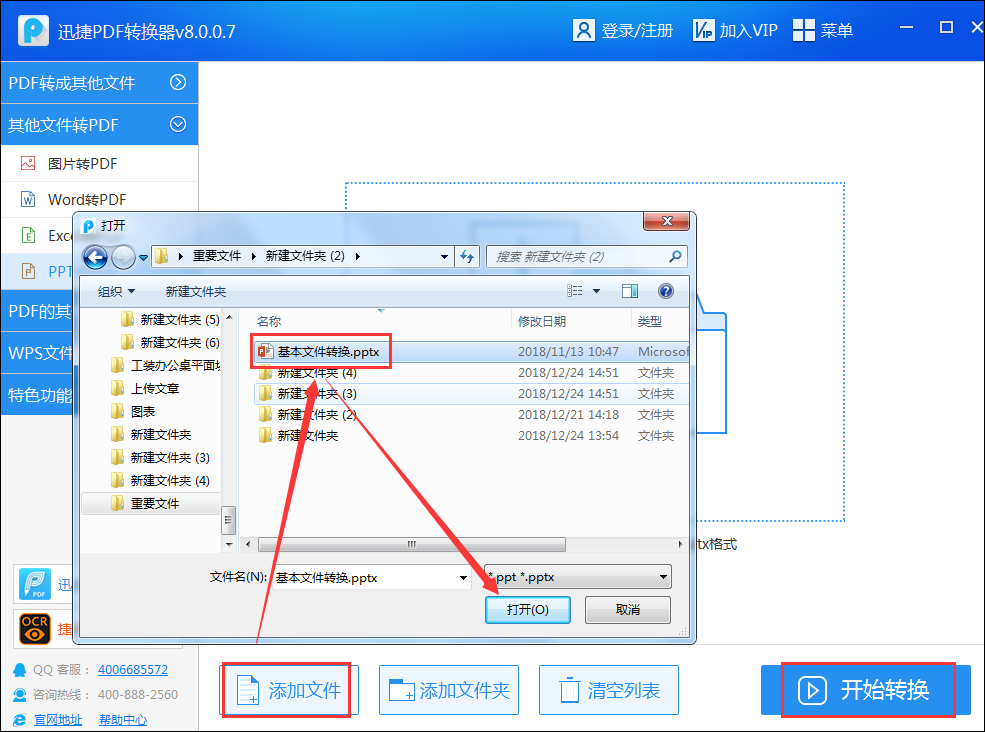Click the 文件名 input field
The image size is (985, 732).
tap(365, 577)
